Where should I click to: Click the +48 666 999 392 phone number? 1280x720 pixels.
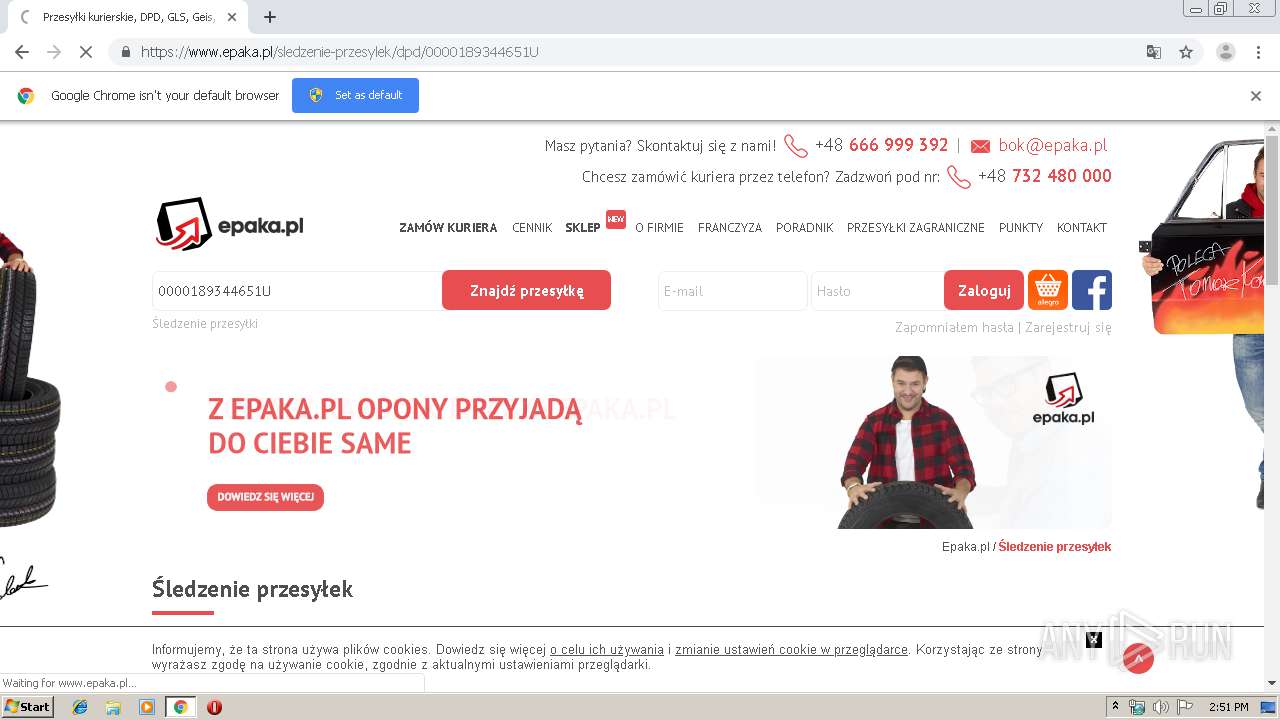pyautogui.click(x=881, y=145)
